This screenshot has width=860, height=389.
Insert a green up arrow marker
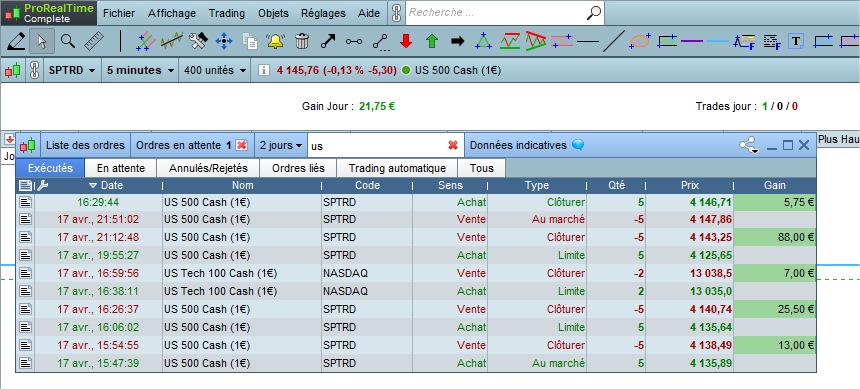pos(432,41)
